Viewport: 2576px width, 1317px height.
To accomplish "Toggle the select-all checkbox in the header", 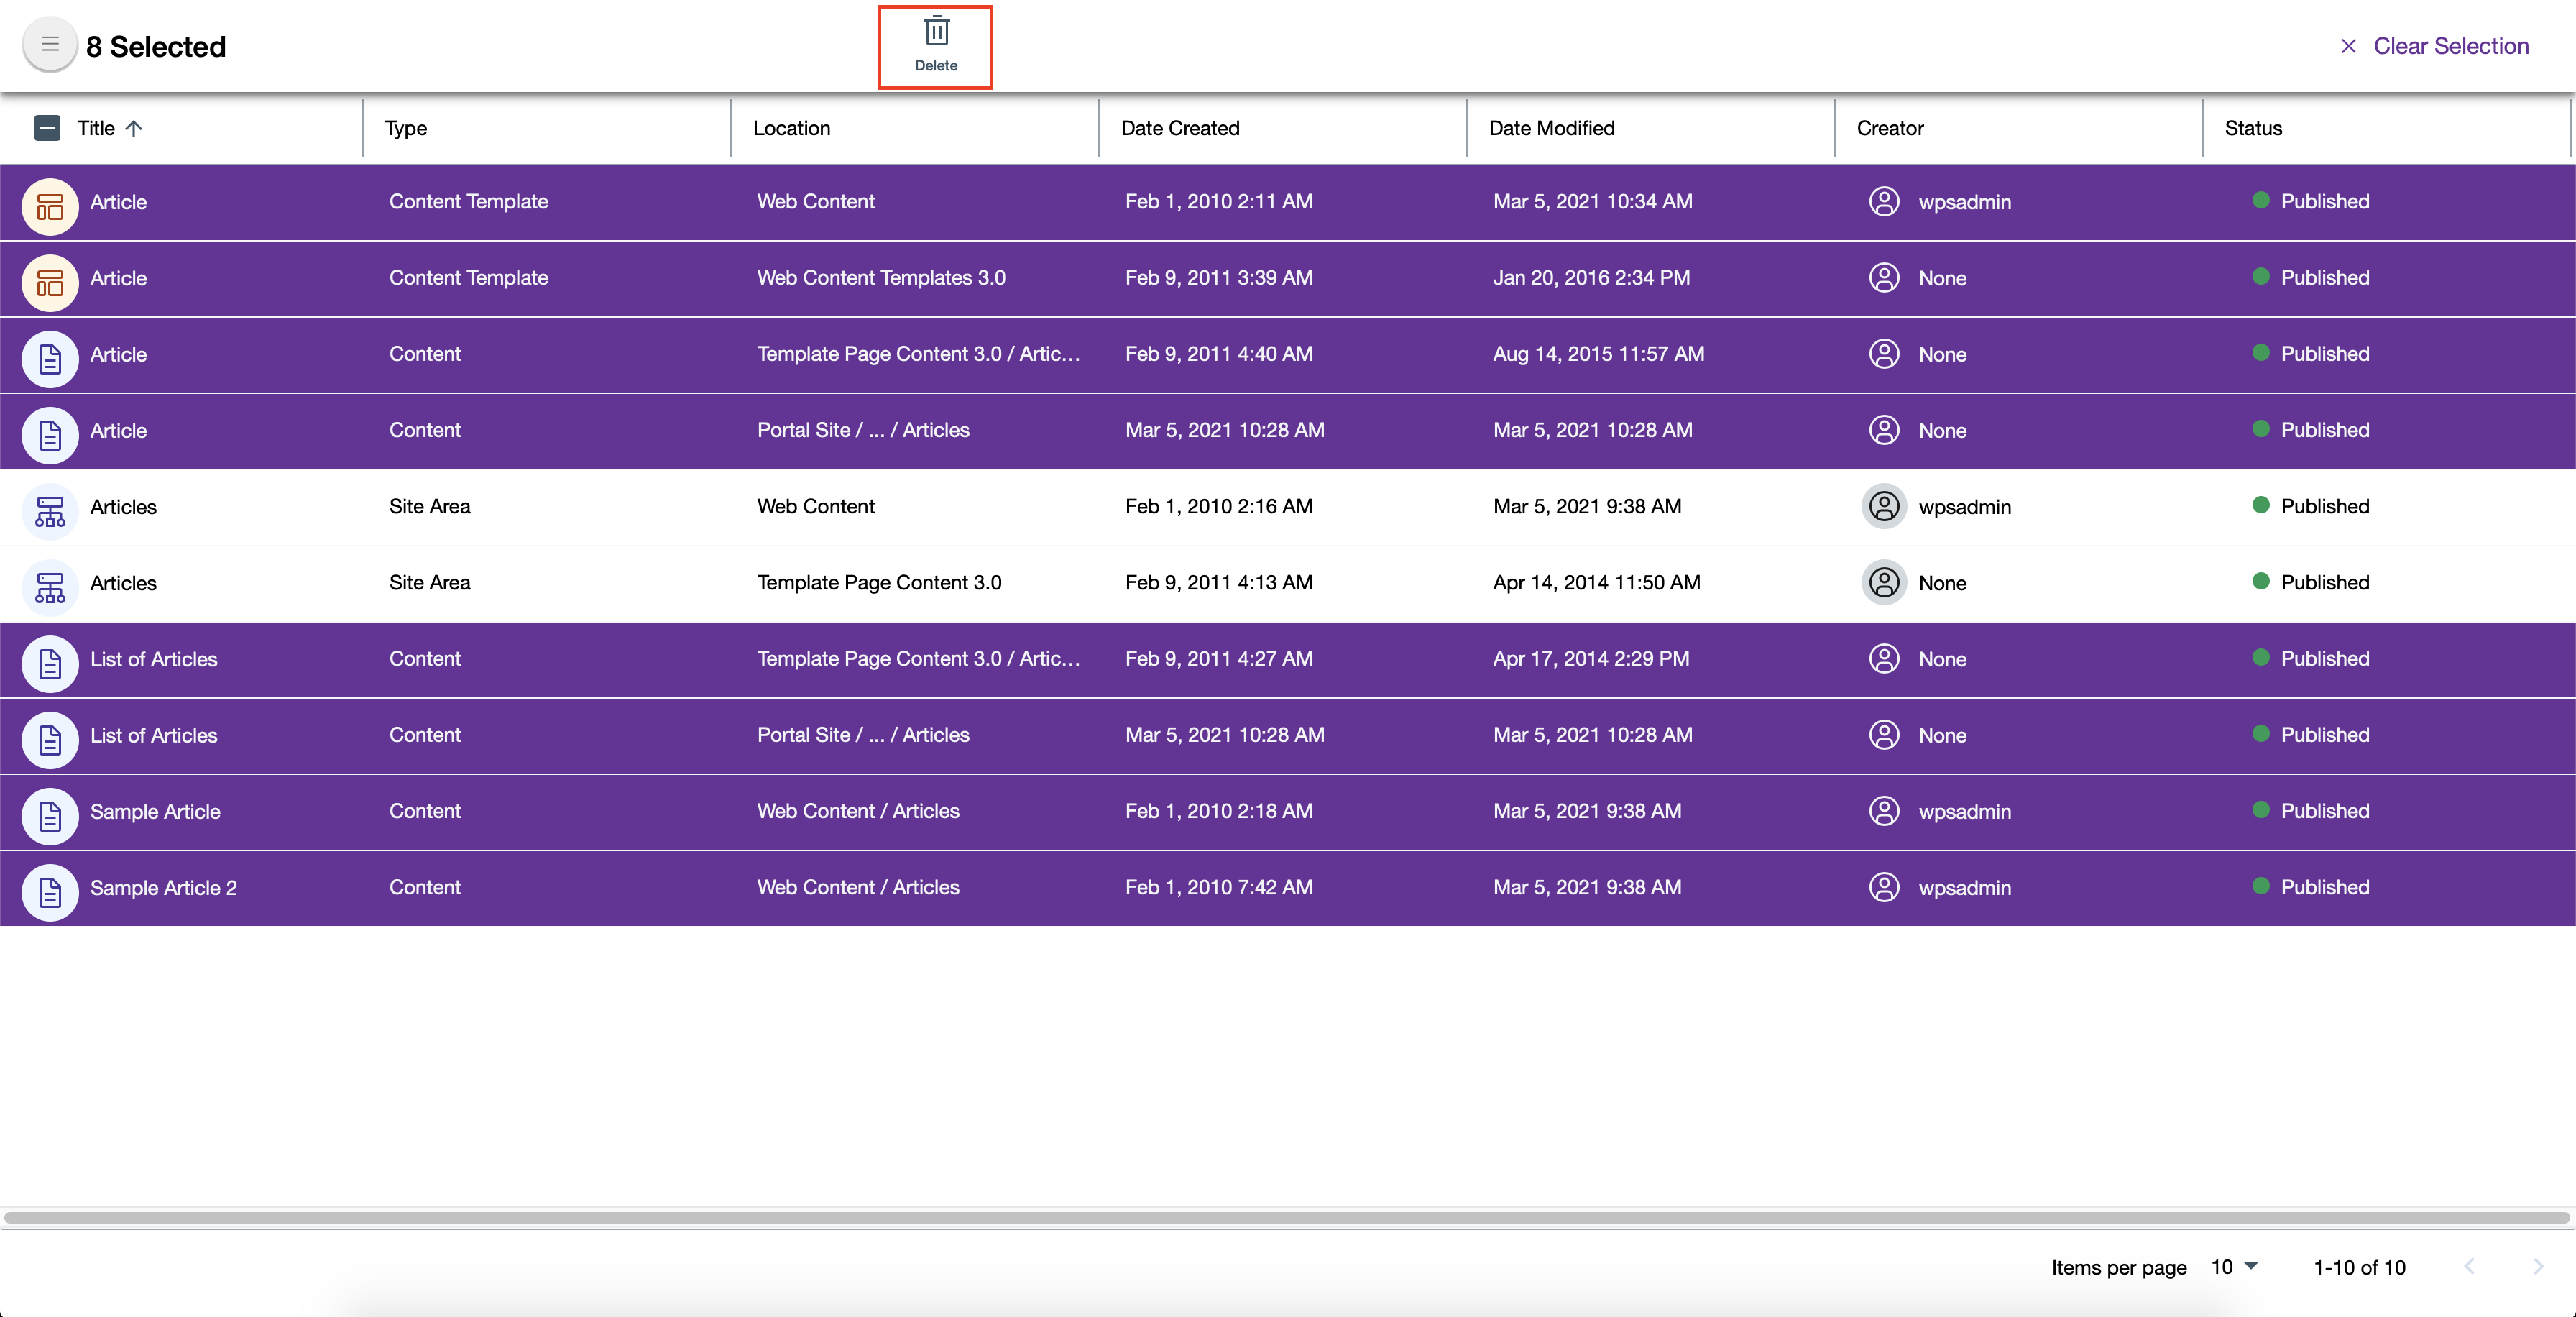I will tap(47, 128).
